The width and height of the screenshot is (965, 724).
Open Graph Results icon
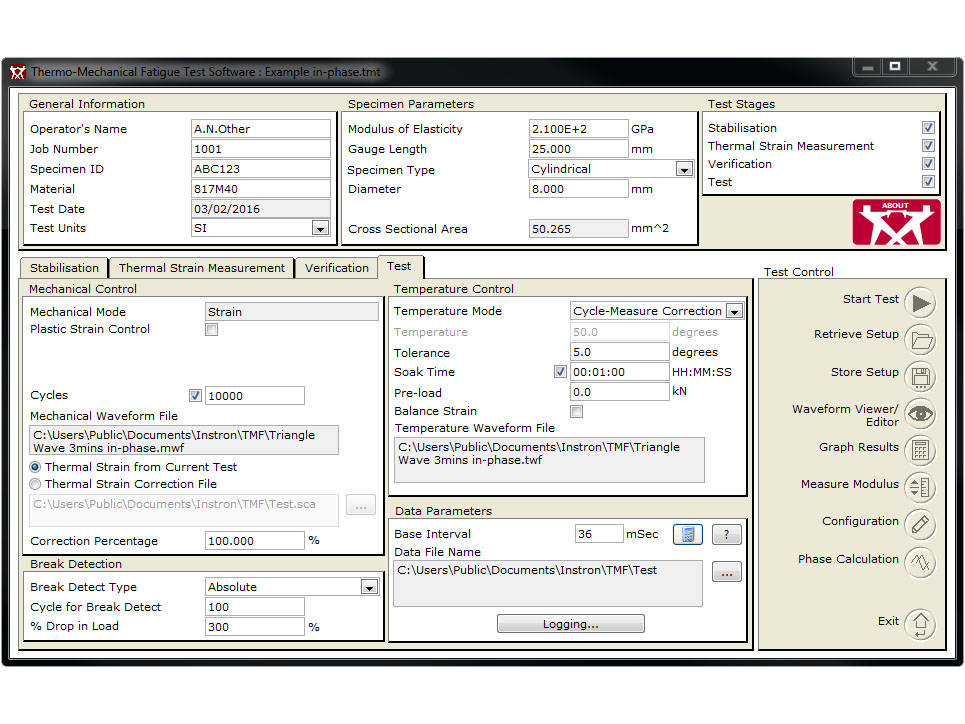coord(919,450)
